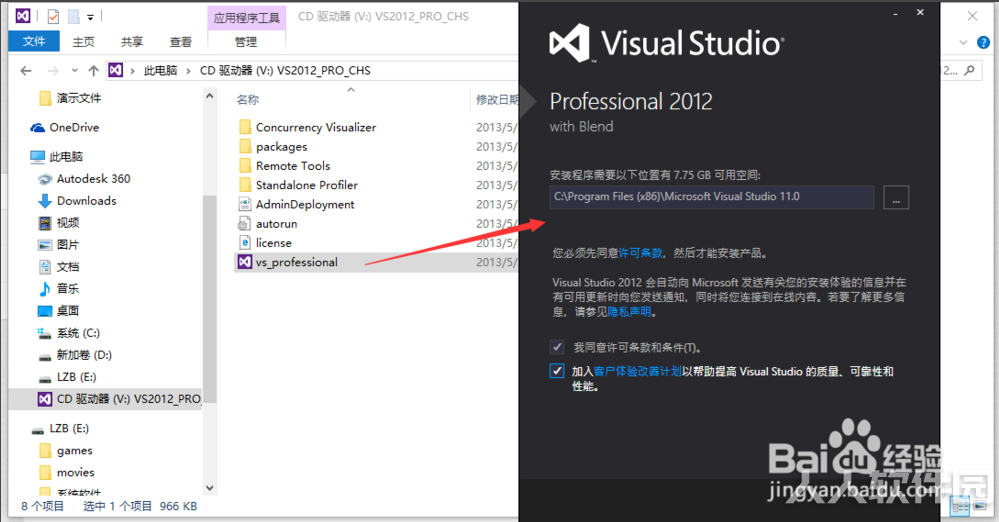Expand chevron after 此电脑 in address bar
Image resolution: width=999 pixels, height=522 pixels.
(189, 71)
